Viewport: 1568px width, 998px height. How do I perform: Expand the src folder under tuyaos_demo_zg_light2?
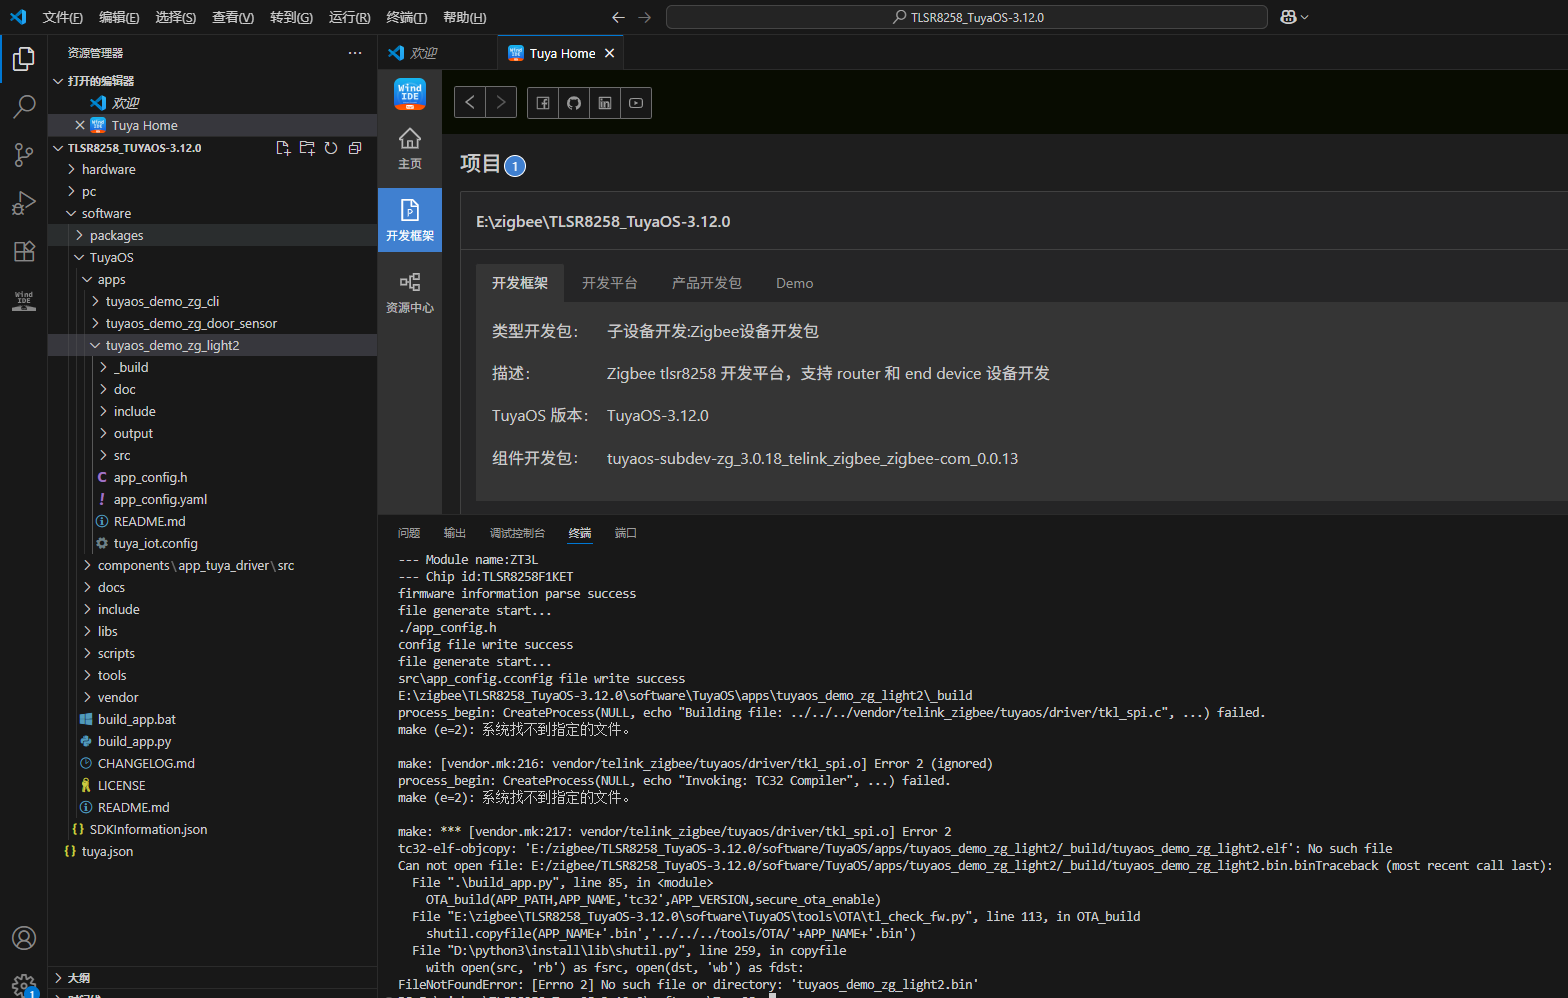122,456
